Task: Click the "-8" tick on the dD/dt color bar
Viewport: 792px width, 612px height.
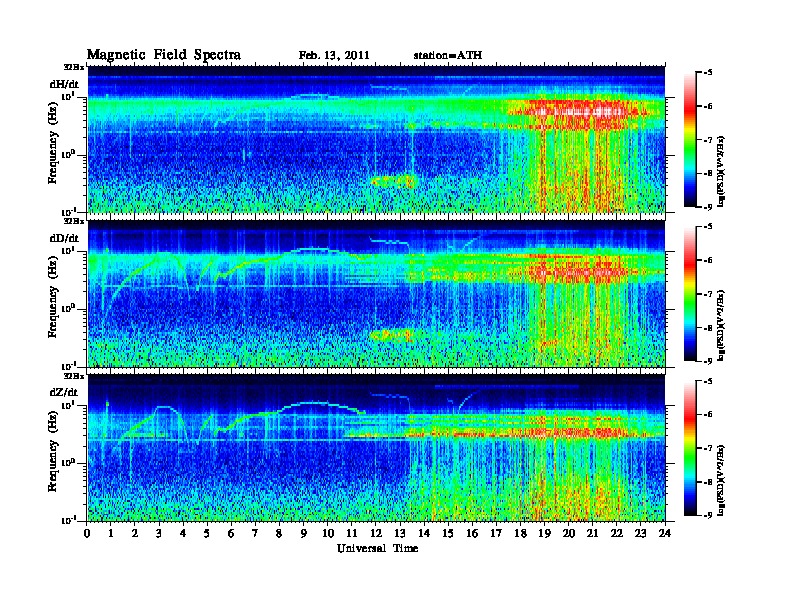Action: 708,327
